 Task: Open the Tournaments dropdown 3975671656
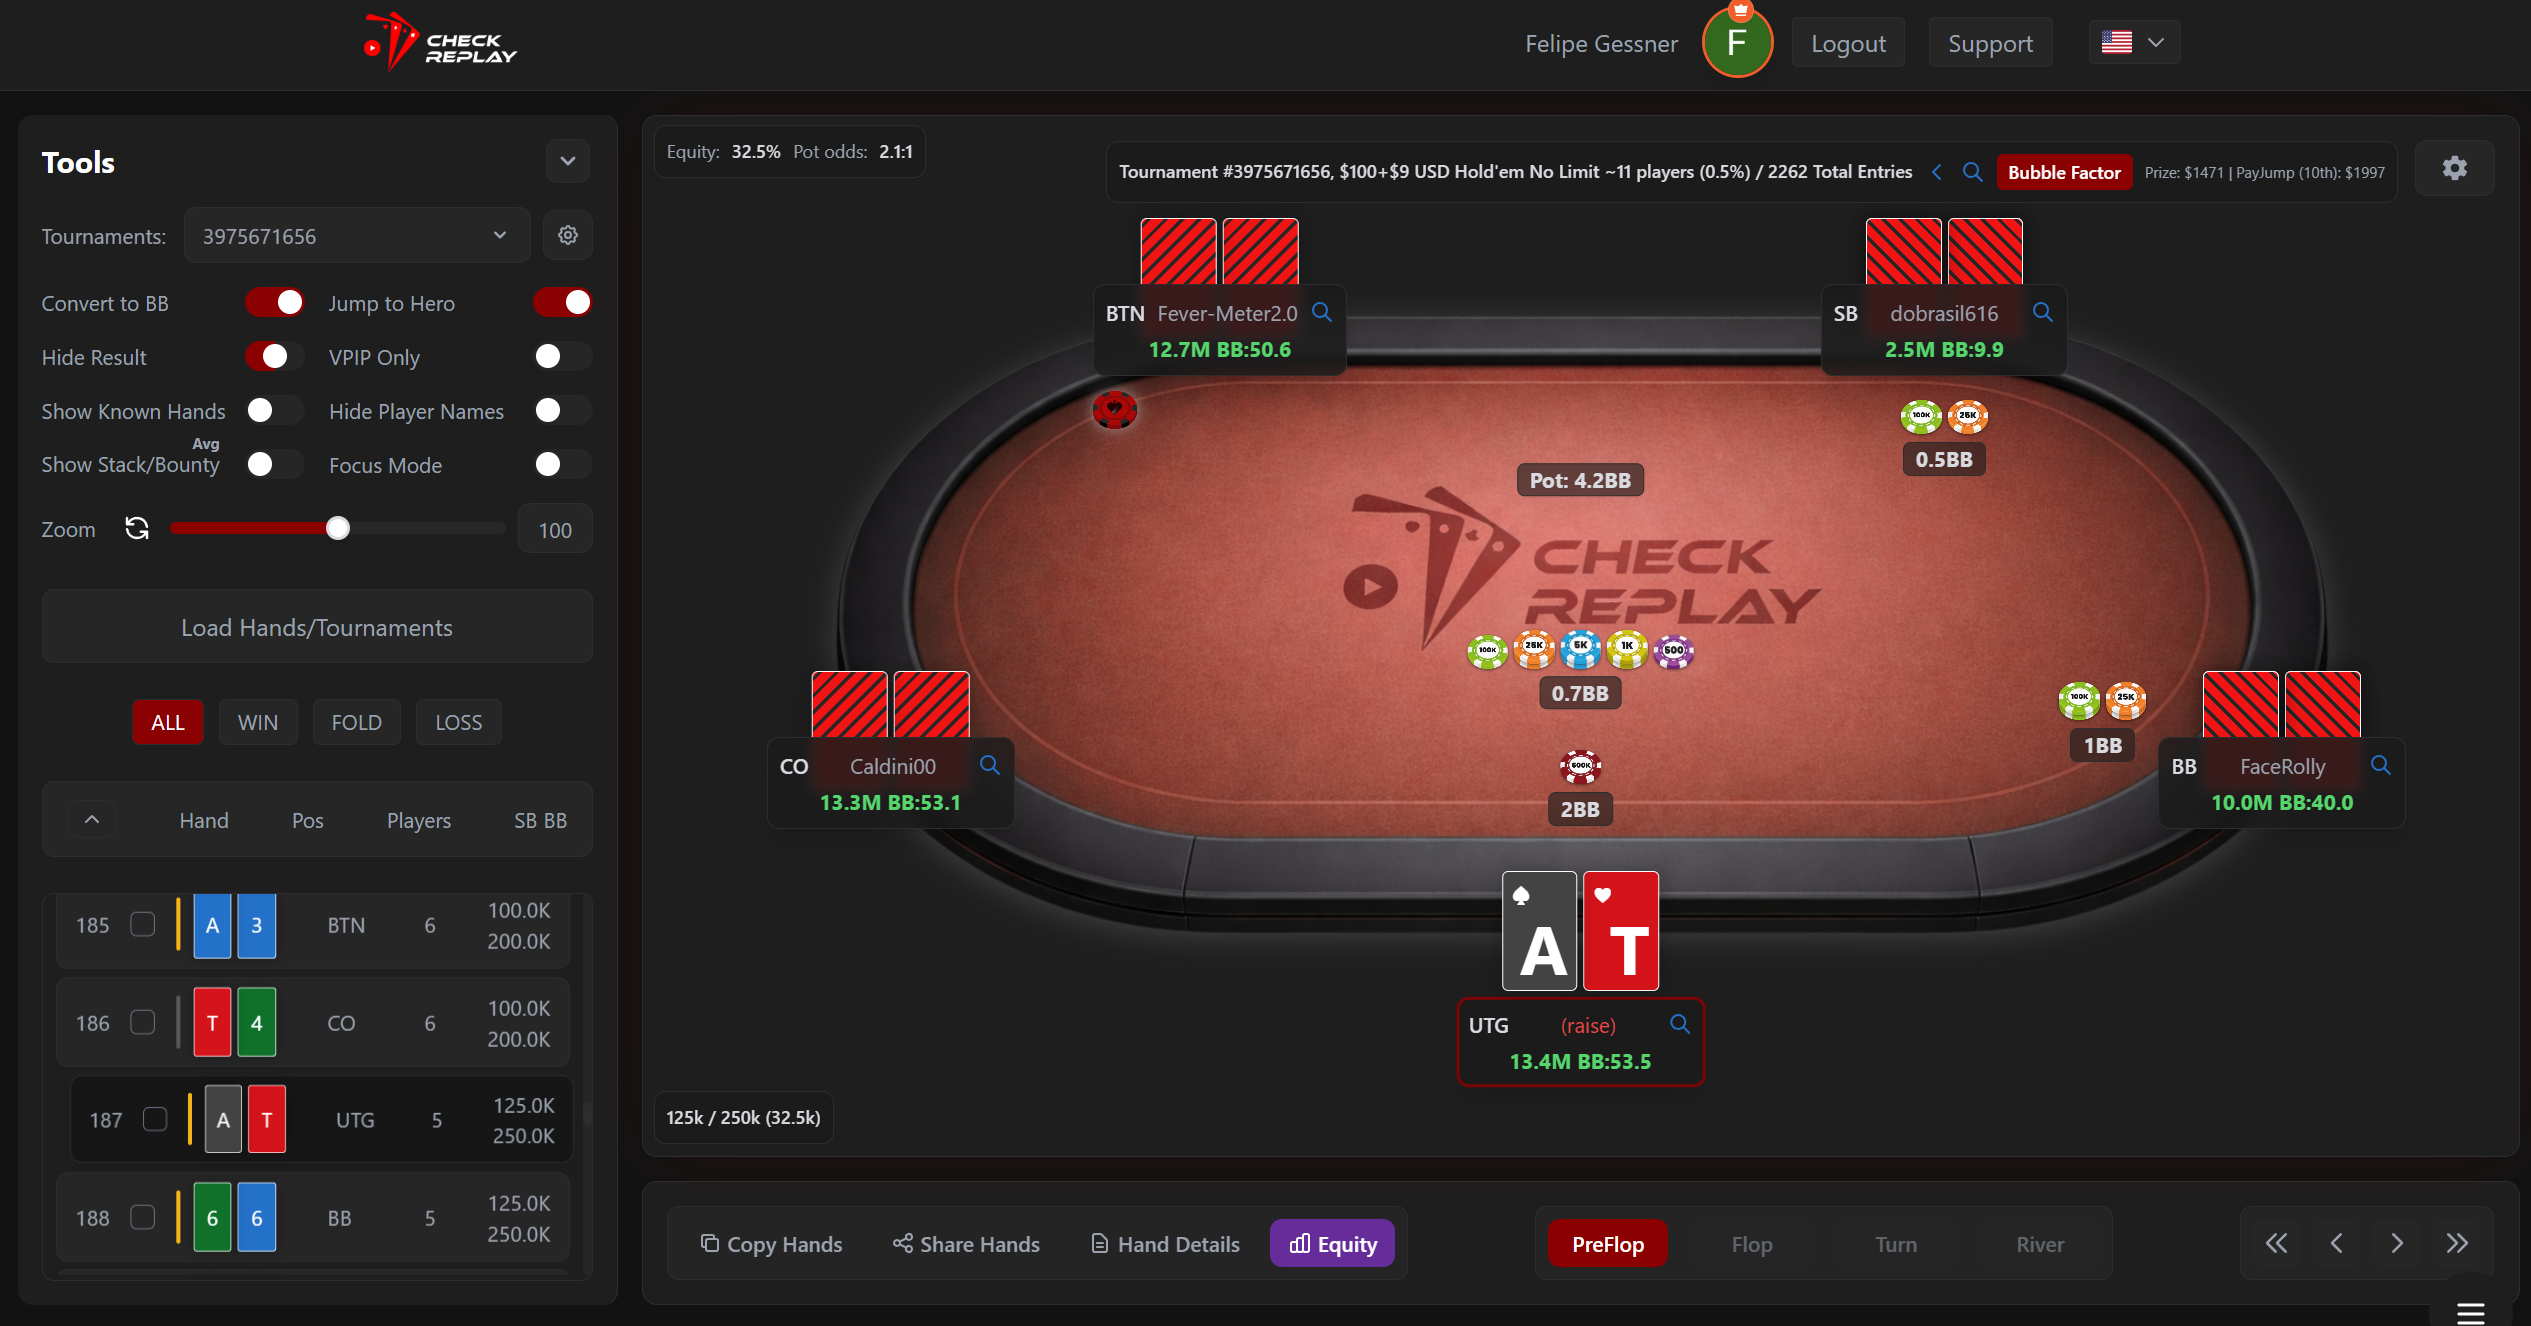point(357,235)
